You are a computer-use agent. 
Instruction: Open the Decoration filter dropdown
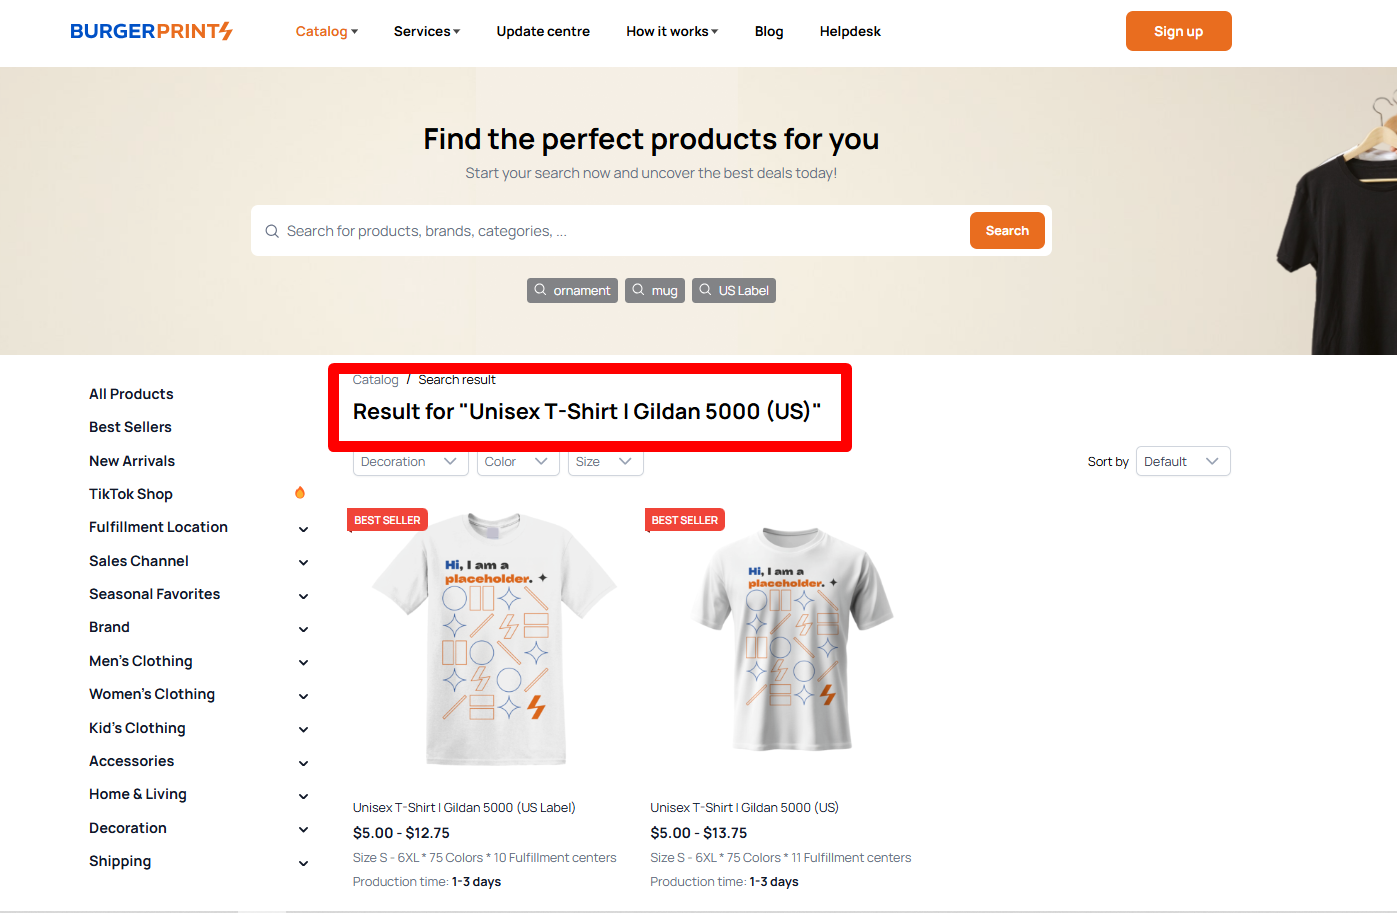coord(410,462)
